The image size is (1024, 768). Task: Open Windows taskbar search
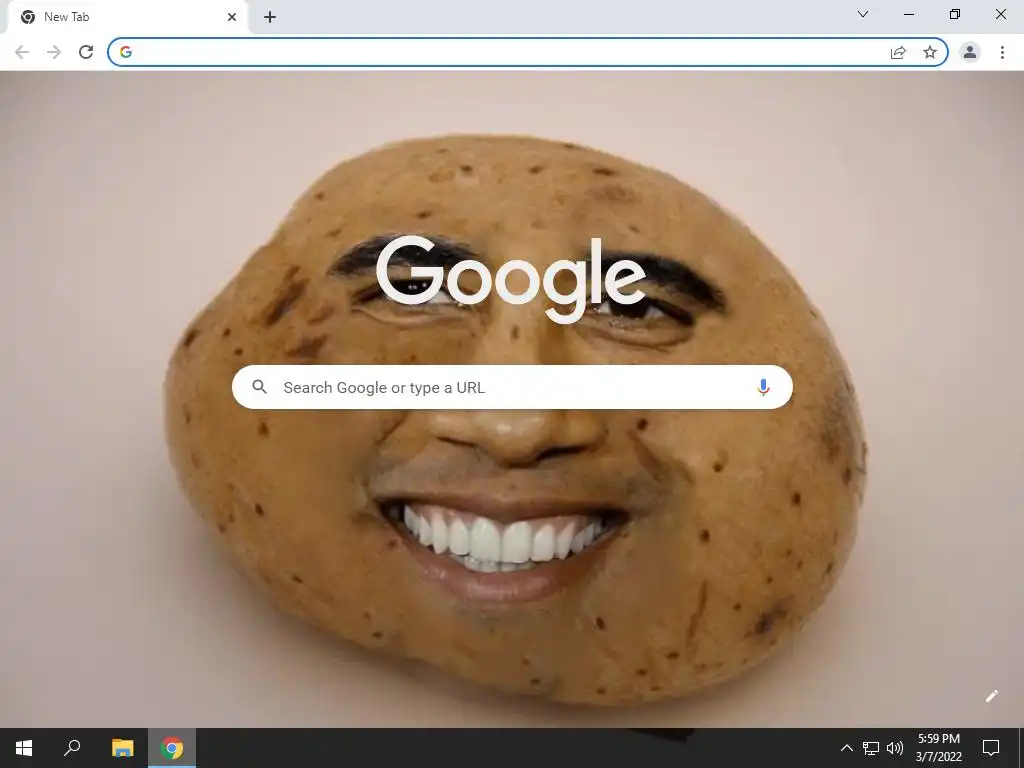click(x=72, y=747)
